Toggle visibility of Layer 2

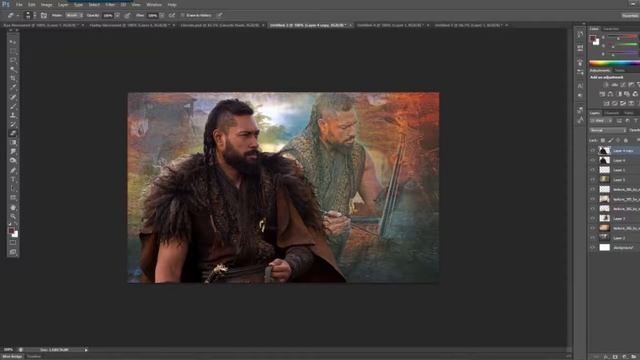(593, 238)
